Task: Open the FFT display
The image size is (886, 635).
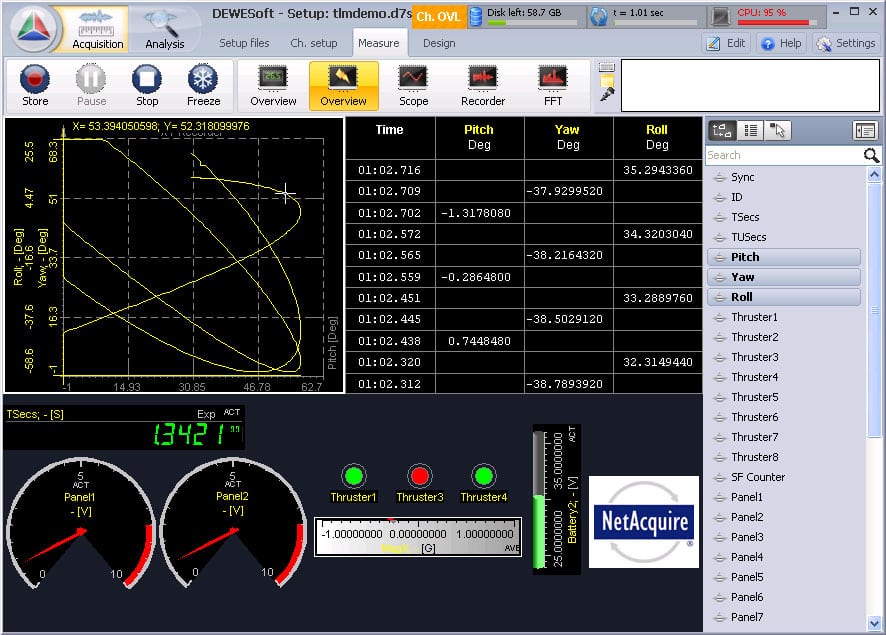Action: [553, 86]
